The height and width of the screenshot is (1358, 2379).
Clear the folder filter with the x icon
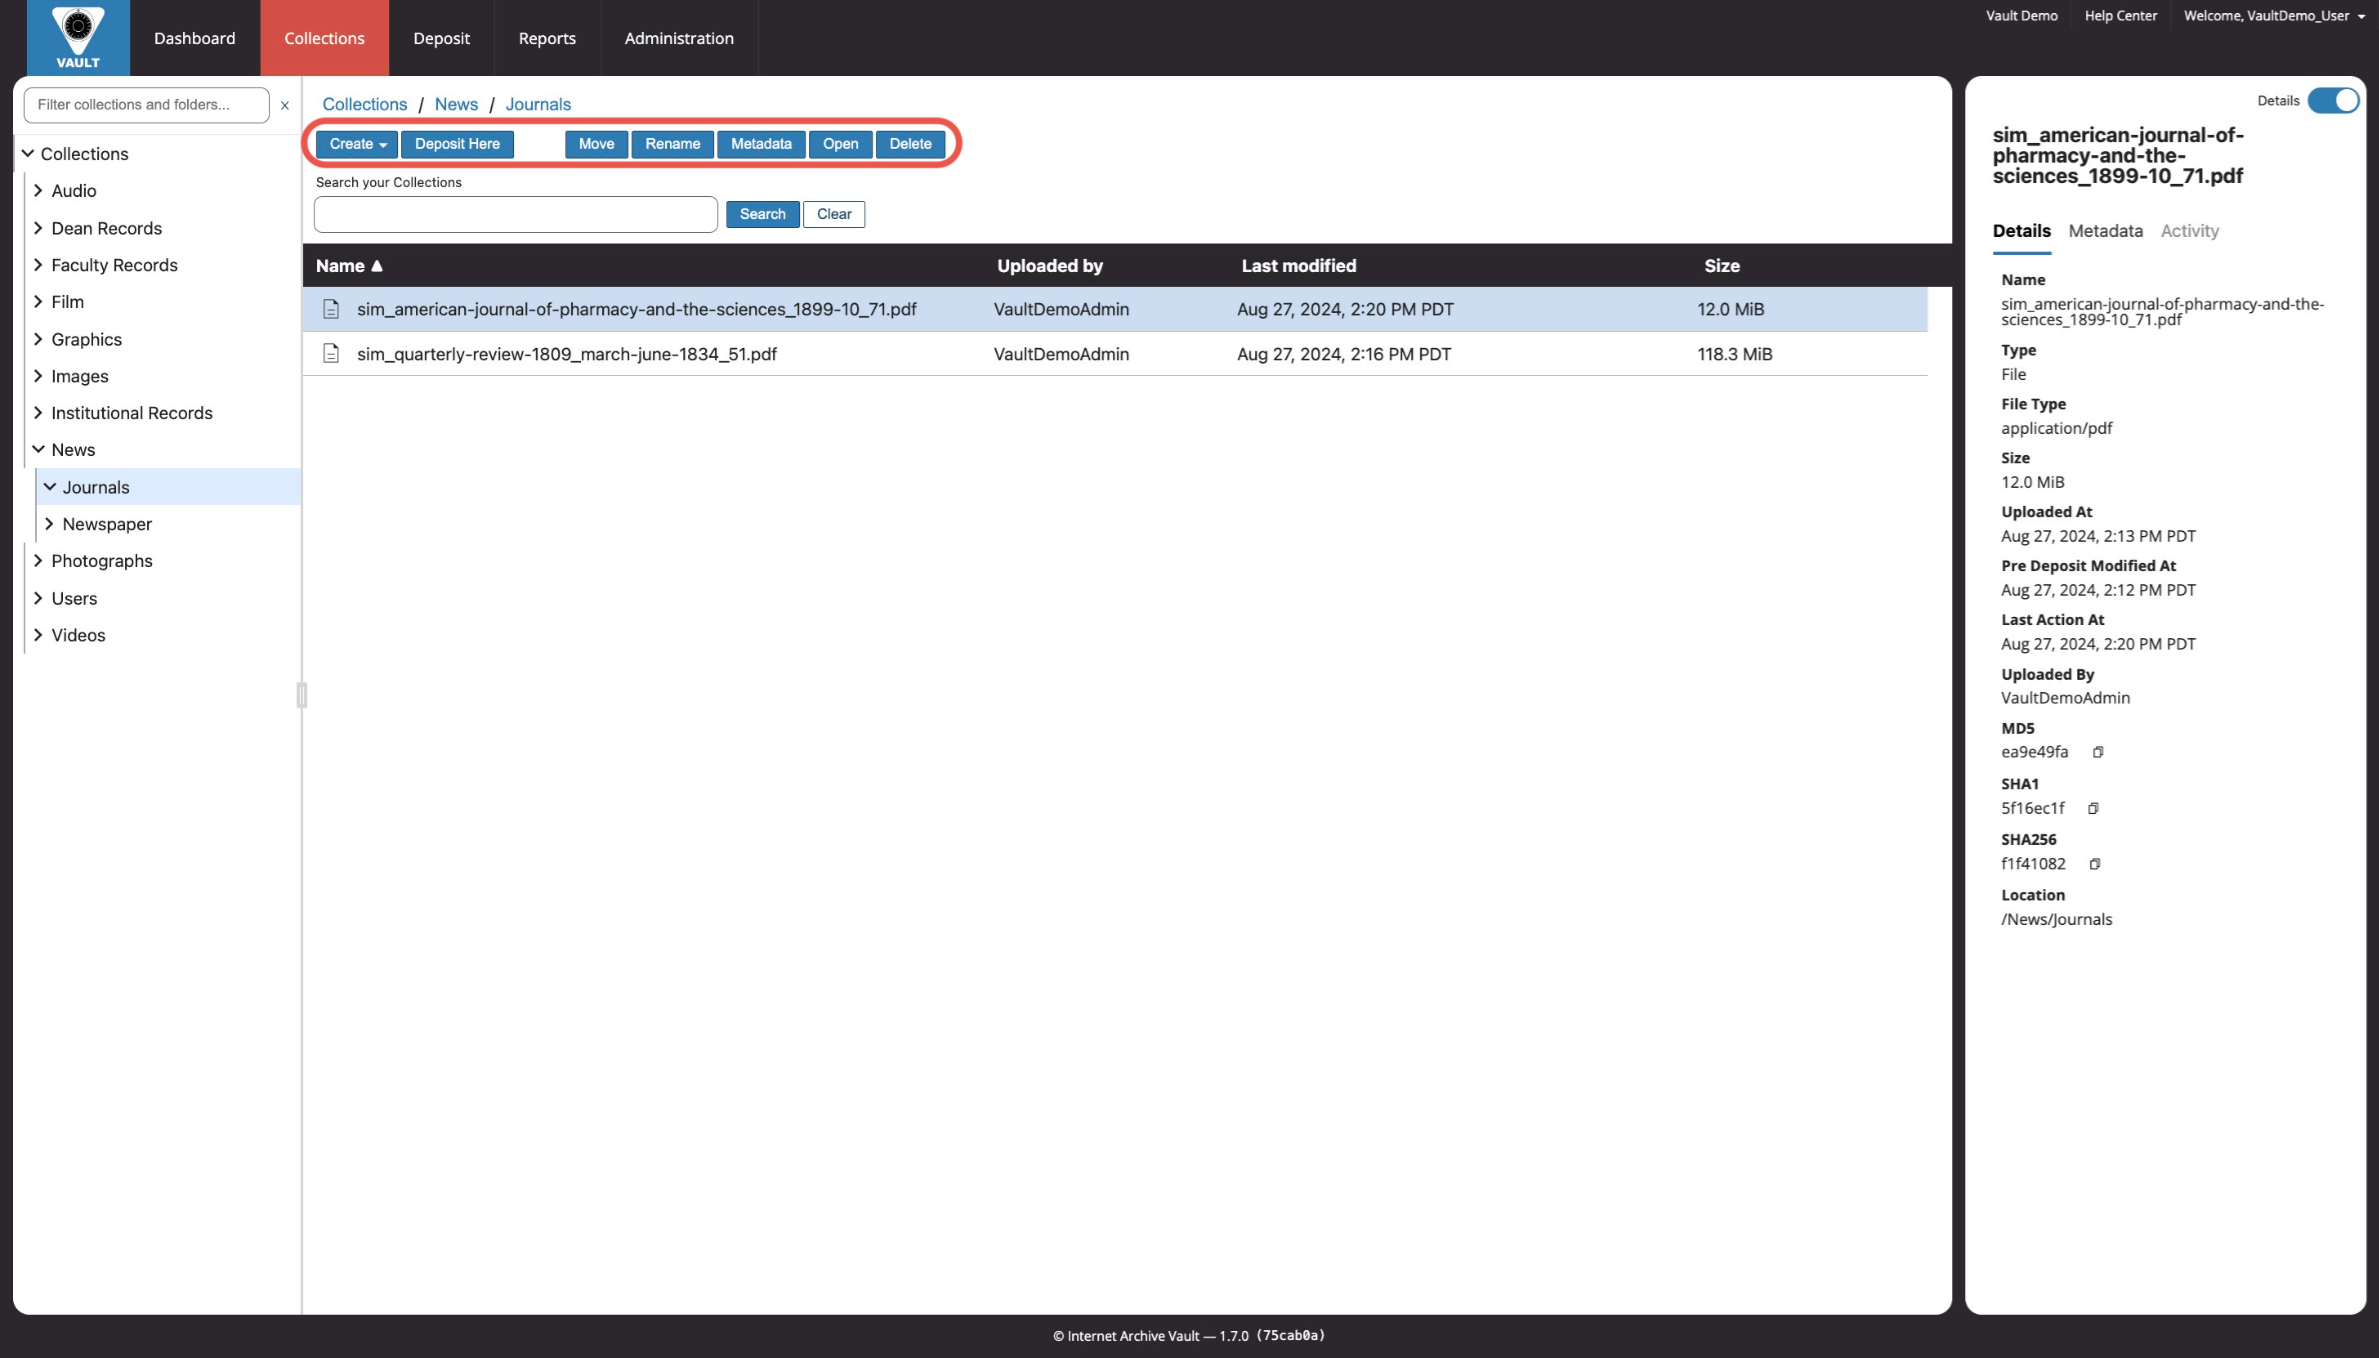pyautogui.click(x=285, y=105)
